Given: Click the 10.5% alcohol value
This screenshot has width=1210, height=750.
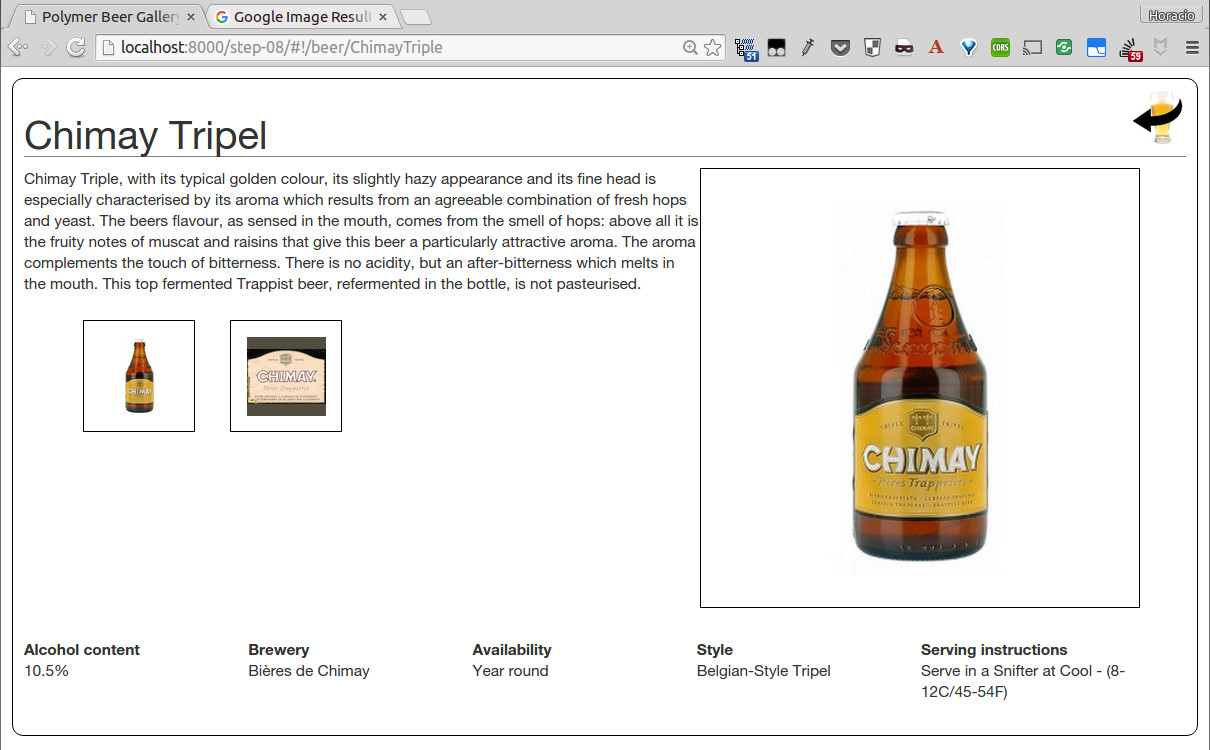Looking at the screenshot, I should (46, 671).
